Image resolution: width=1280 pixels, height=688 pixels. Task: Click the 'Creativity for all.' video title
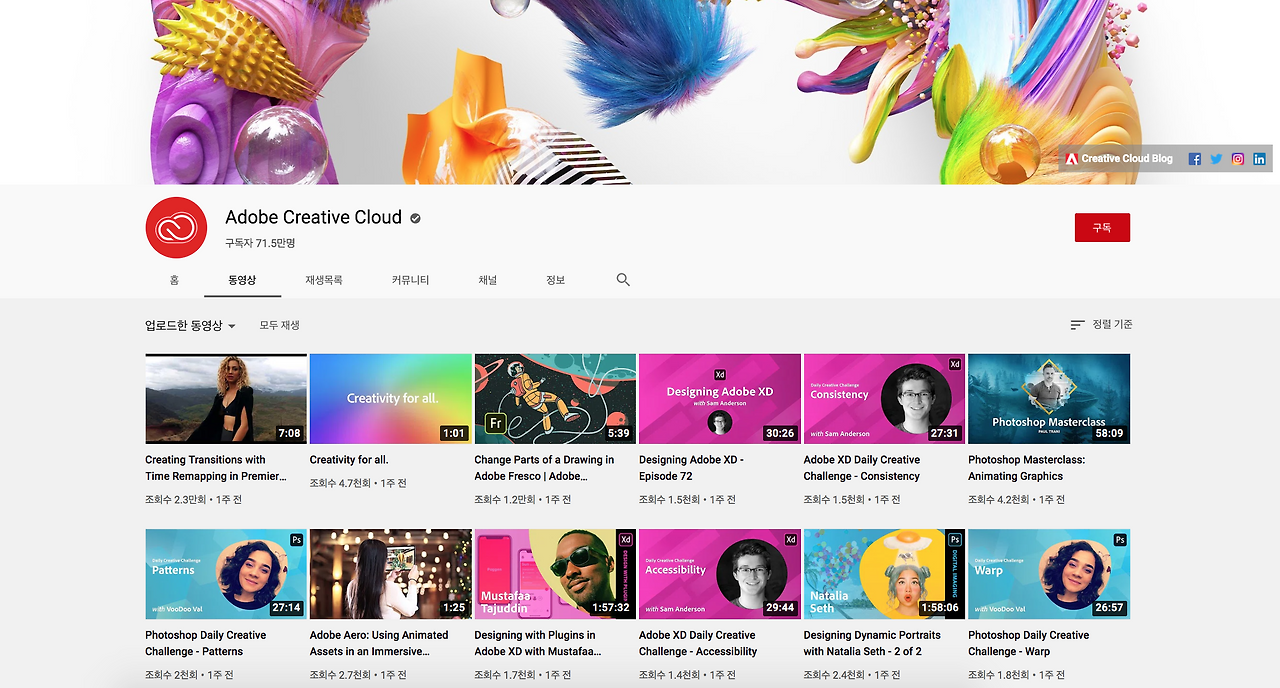pyautogui.click(x=349, y=460)
